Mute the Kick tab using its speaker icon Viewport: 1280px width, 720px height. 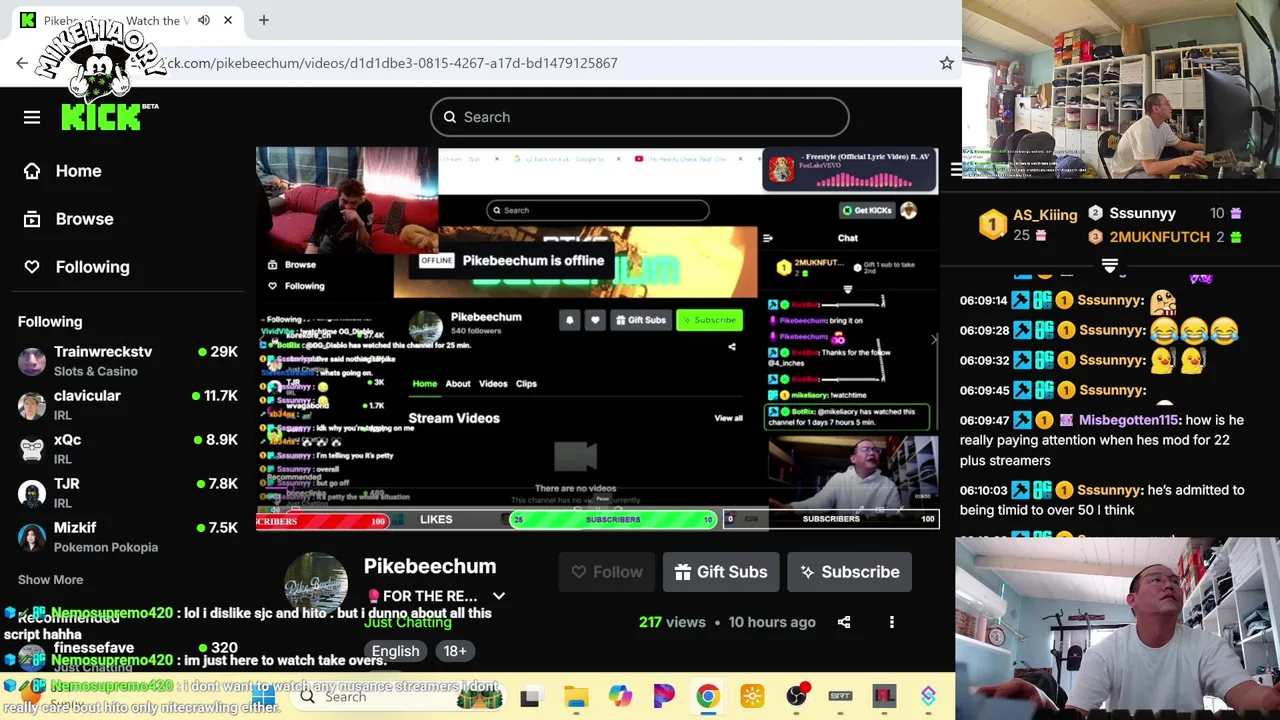[204, 20]
